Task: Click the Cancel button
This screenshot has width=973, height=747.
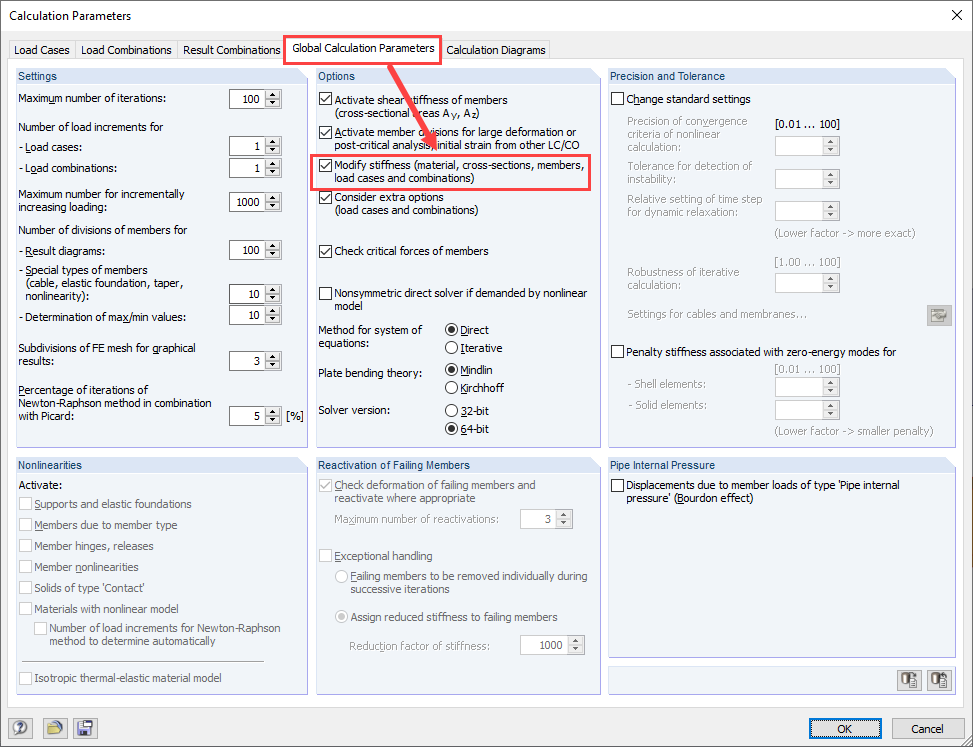Action: pos(927,728)
